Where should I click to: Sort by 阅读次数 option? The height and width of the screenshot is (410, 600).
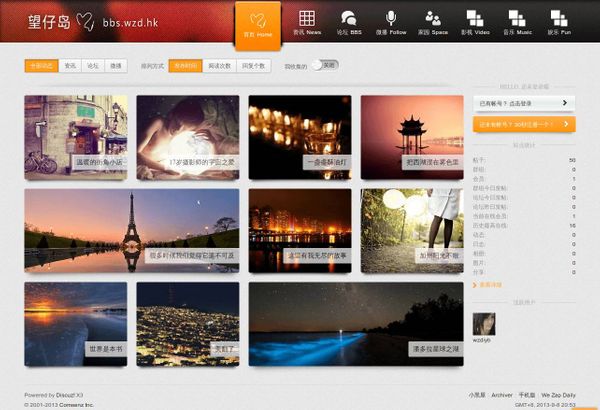point(220,66)
